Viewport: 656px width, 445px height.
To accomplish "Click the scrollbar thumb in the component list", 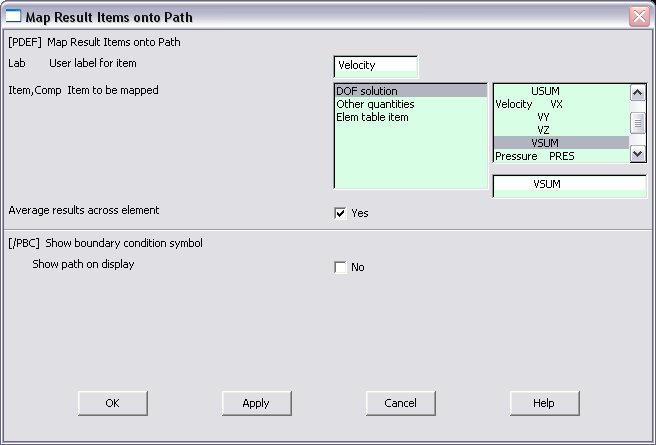I will click(638, 123).
